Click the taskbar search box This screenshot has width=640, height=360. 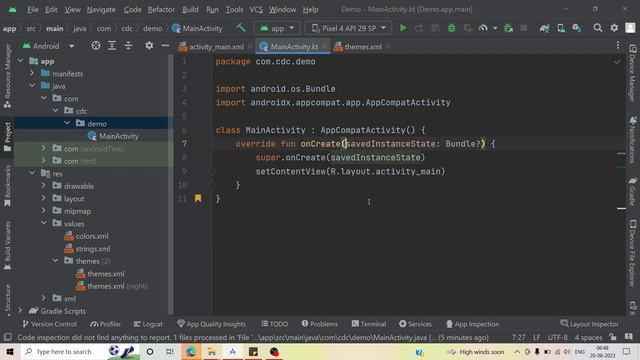point(80,351)
